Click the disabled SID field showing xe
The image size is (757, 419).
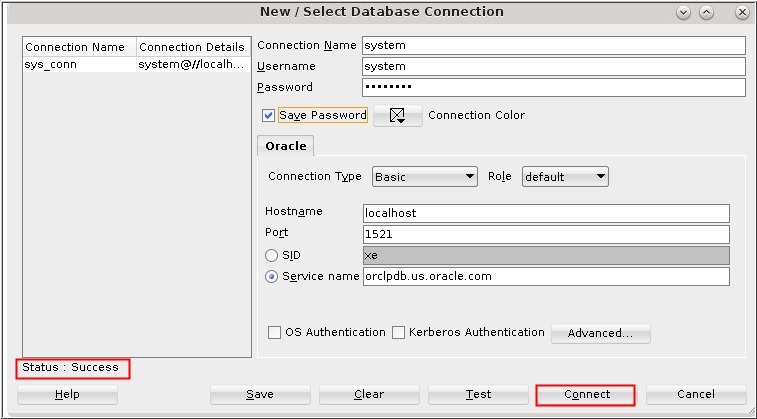(546, 255)
